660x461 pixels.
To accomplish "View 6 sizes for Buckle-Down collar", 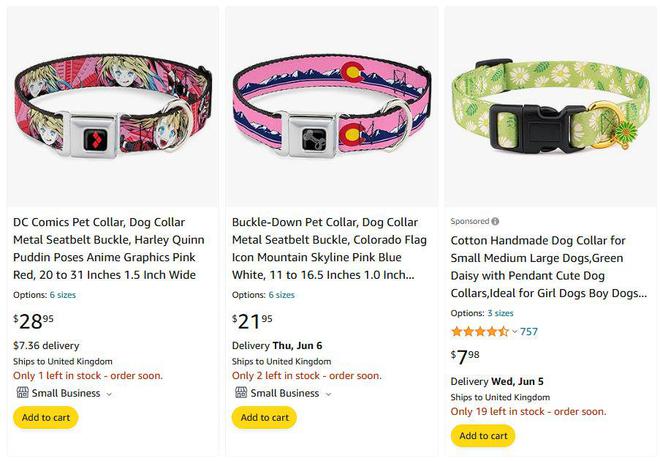I will coord(282,295).
